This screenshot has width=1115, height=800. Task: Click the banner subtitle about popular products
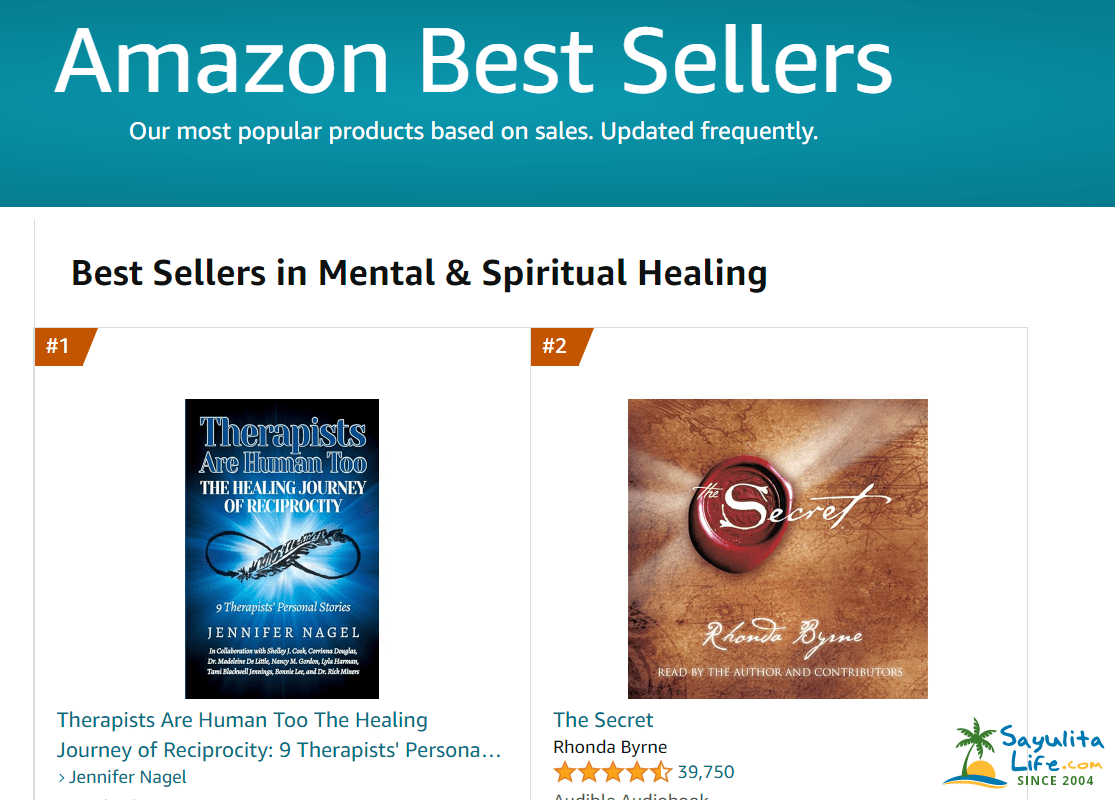click(474, 131)
